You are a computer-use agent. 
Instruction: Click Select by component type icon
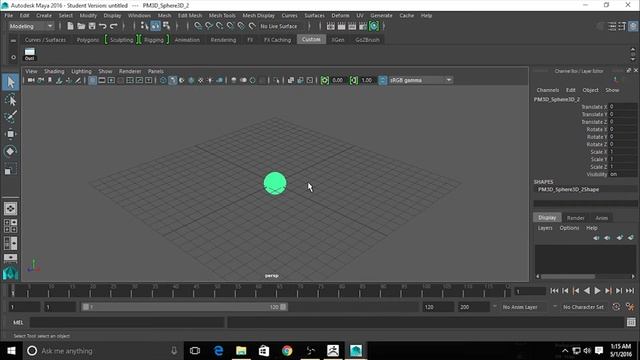tap(166, 26)
